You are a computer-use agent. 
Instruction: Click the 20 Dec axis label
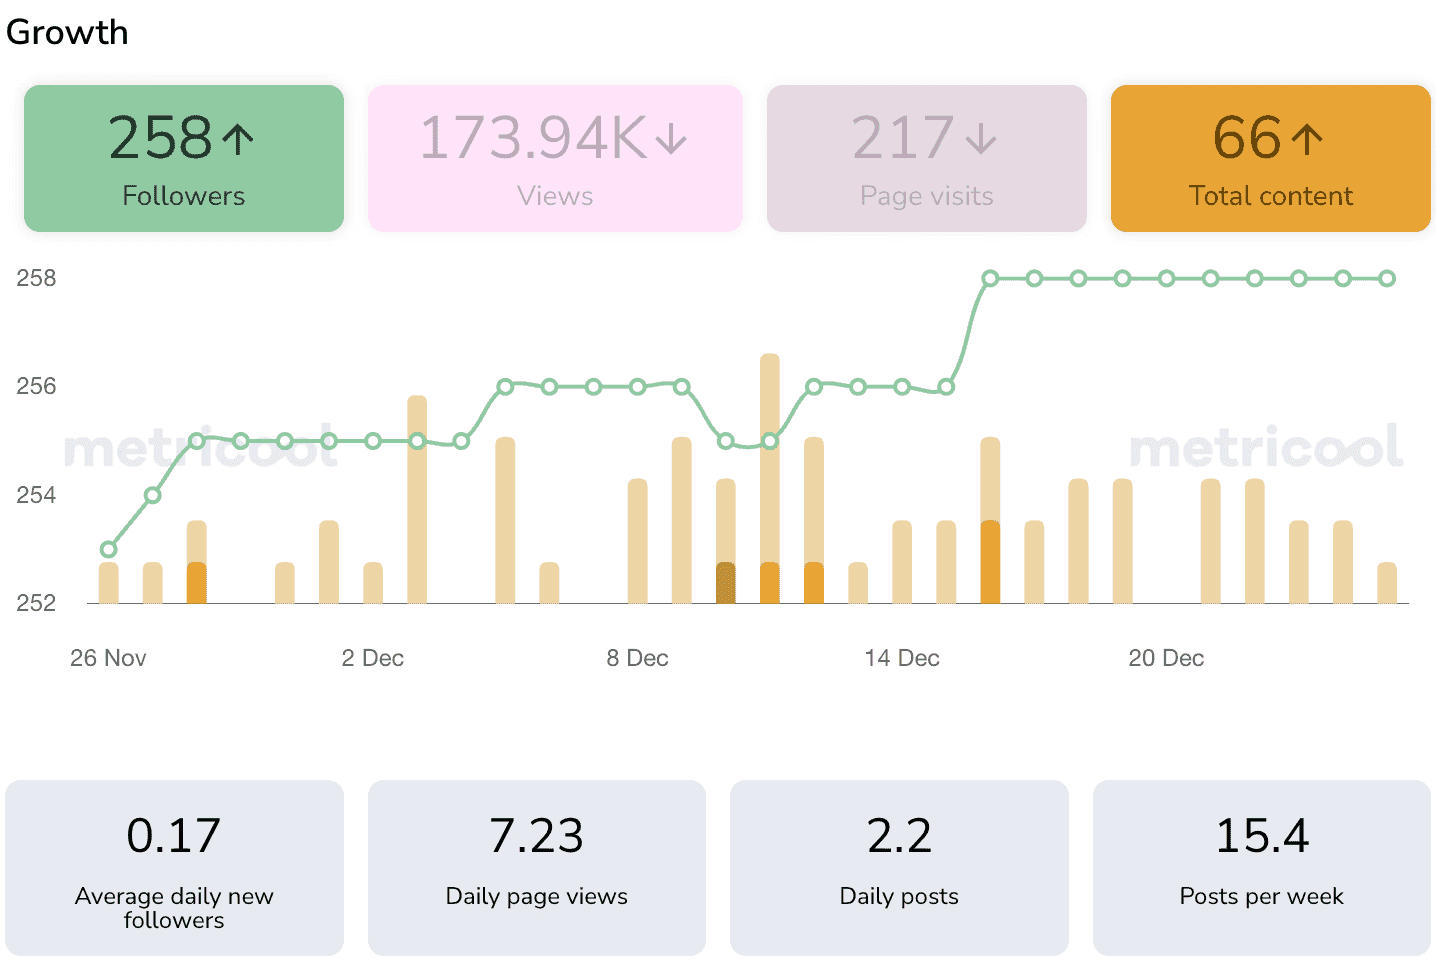coord(1166,658)
